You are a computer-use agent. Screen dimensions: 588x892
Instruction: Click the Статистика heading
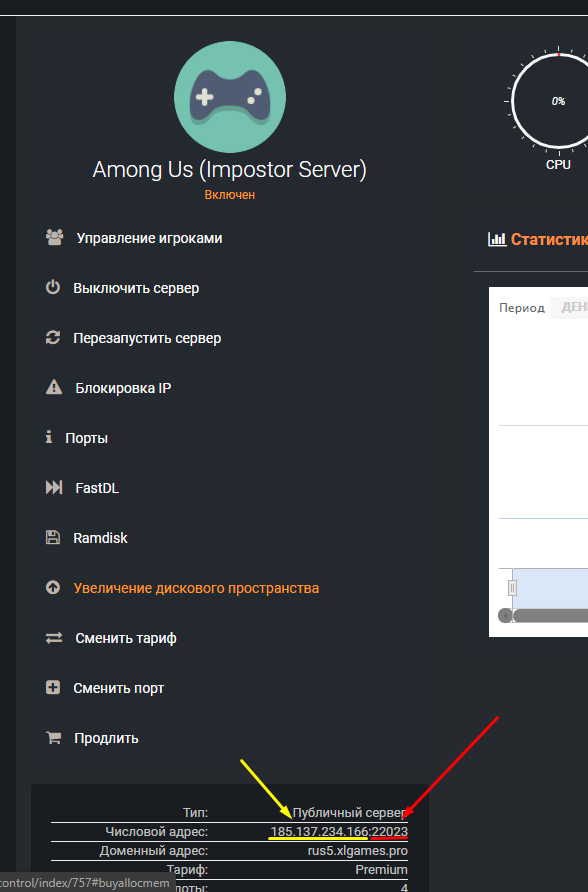pyautogui.click(x=549, y=239)
